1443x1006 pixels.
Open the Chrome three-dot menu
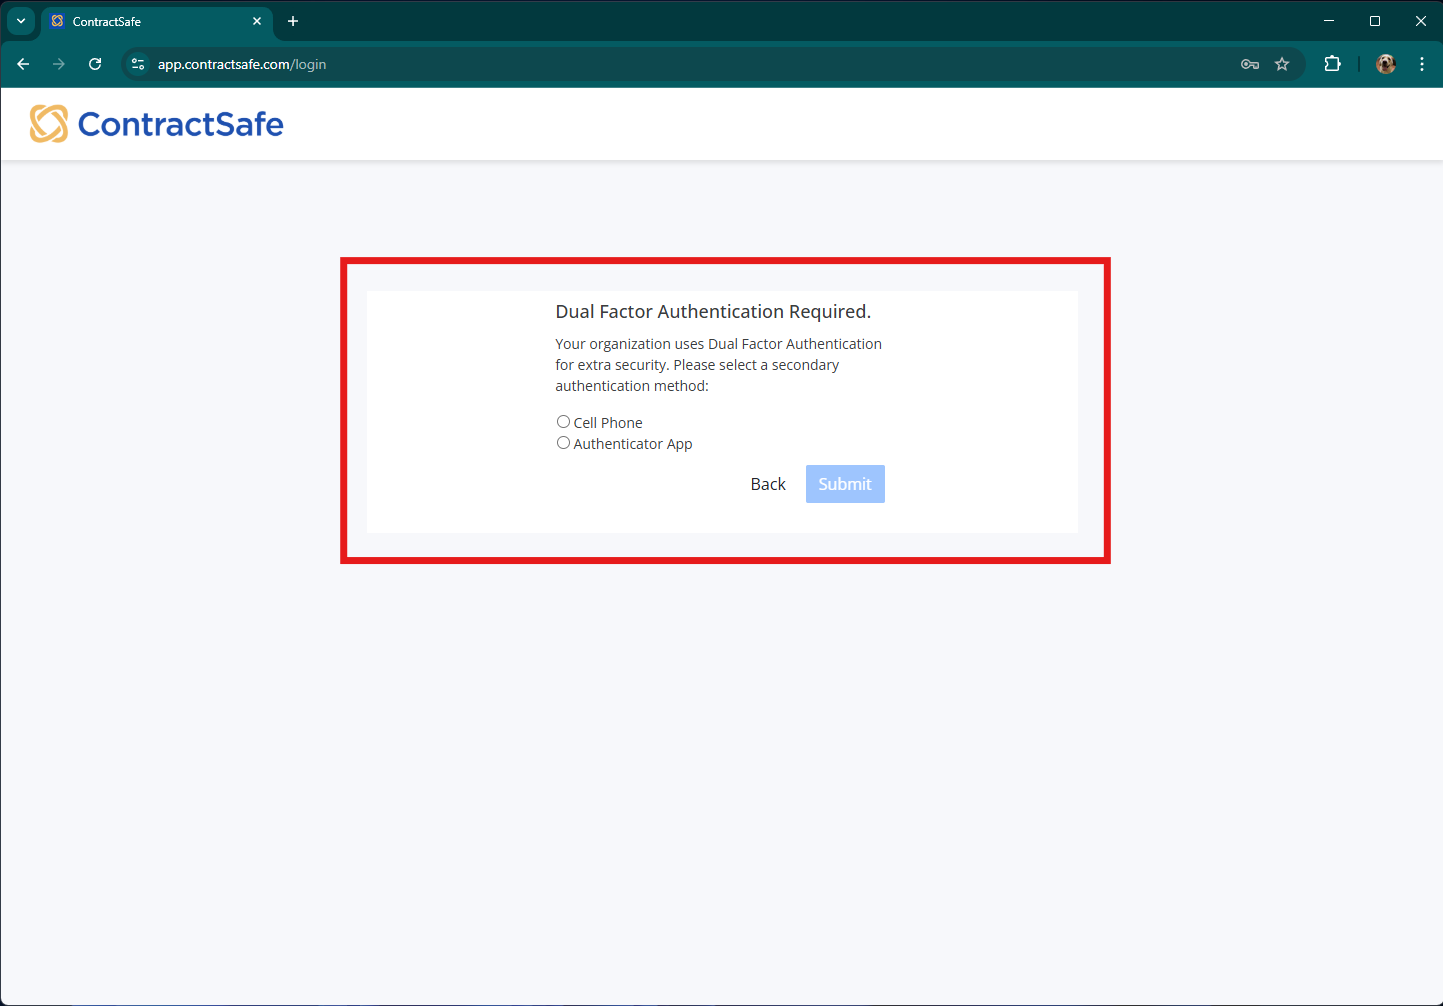click(x=1421, y=63)
